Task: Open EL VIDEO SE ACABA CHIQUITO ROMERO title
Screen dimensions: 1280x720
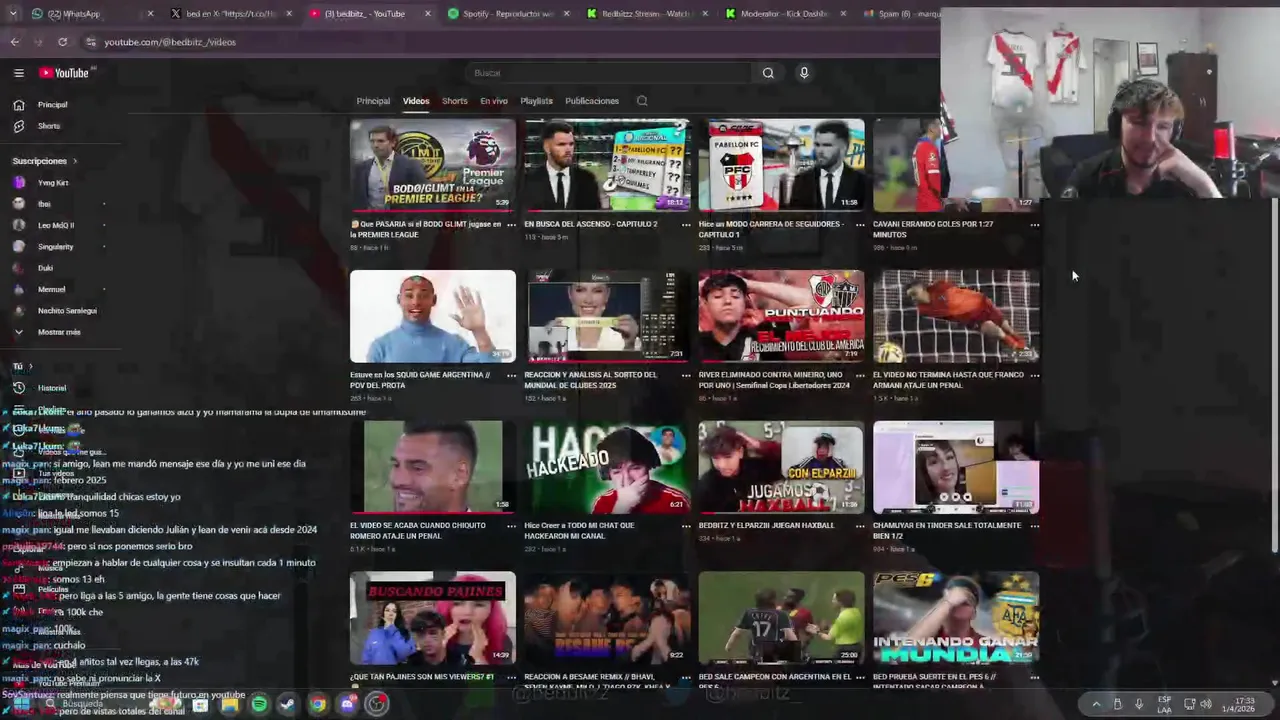Action: tap(418, 530)
